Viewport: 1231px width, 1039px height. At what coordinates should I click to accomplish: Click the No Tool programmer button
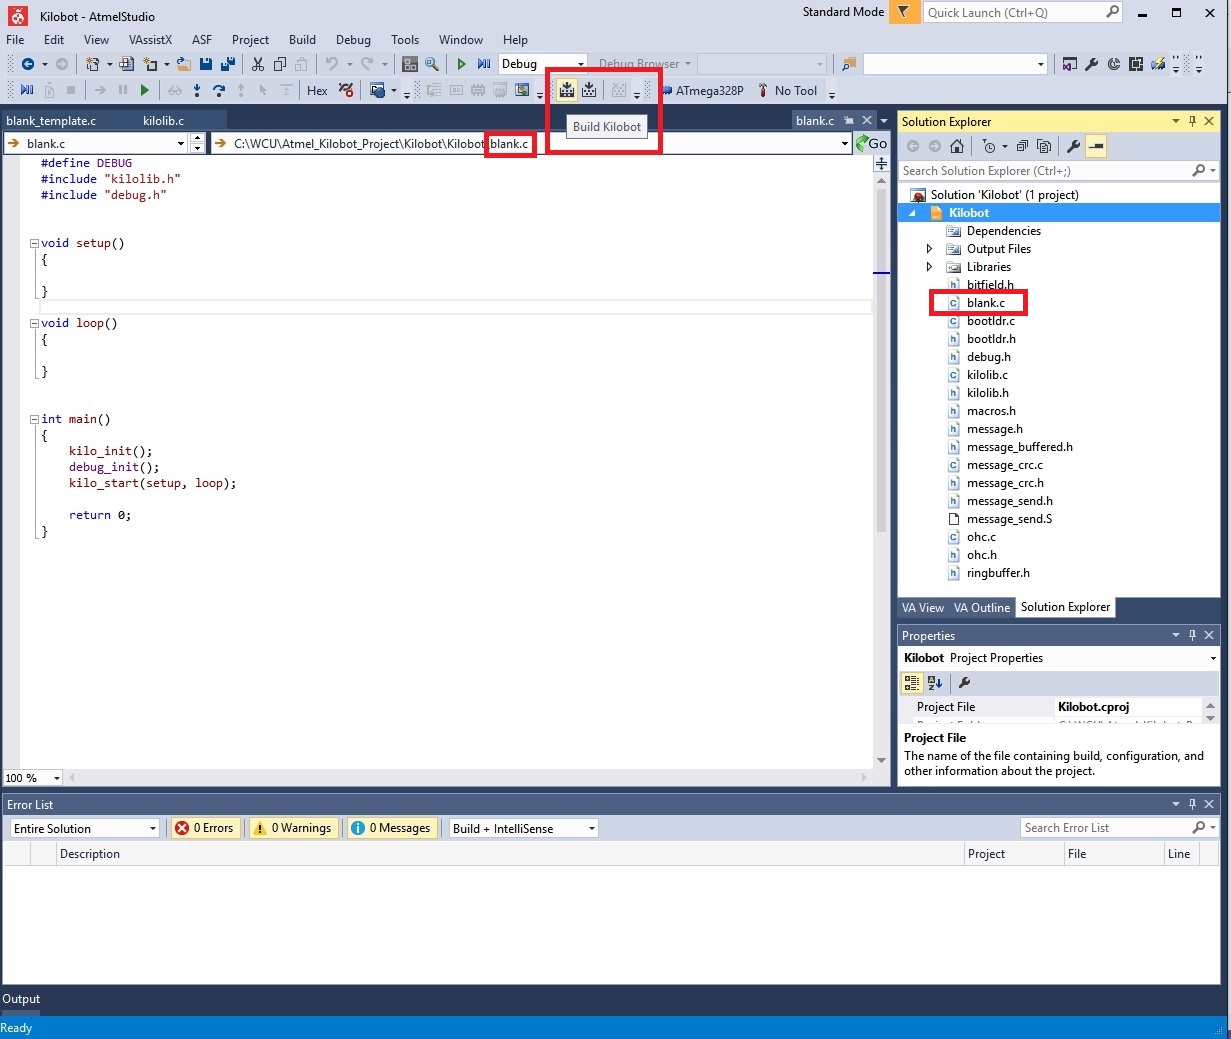click(788, 91)
